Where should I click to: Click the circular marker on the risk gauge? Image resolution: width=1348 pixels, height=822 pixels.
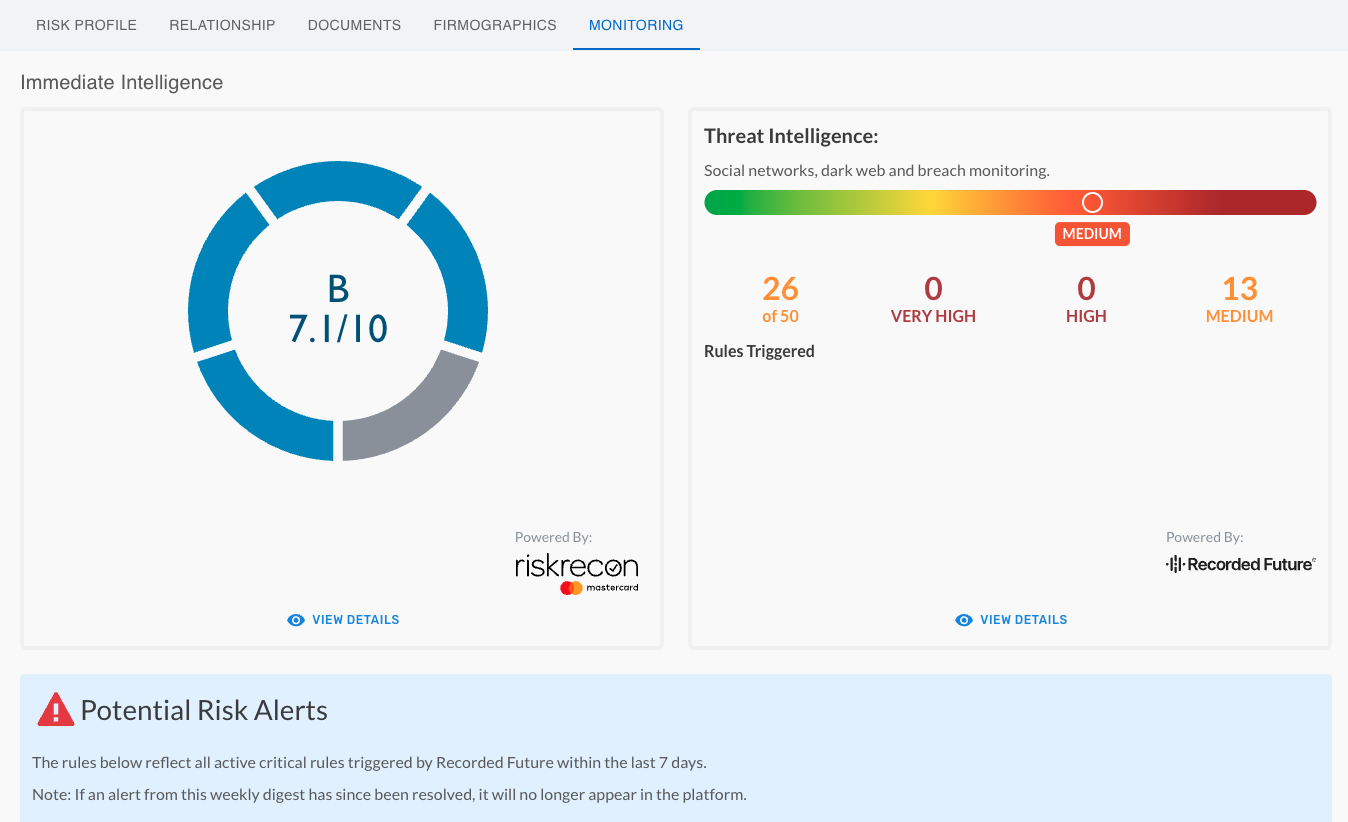click(1092, 202)
